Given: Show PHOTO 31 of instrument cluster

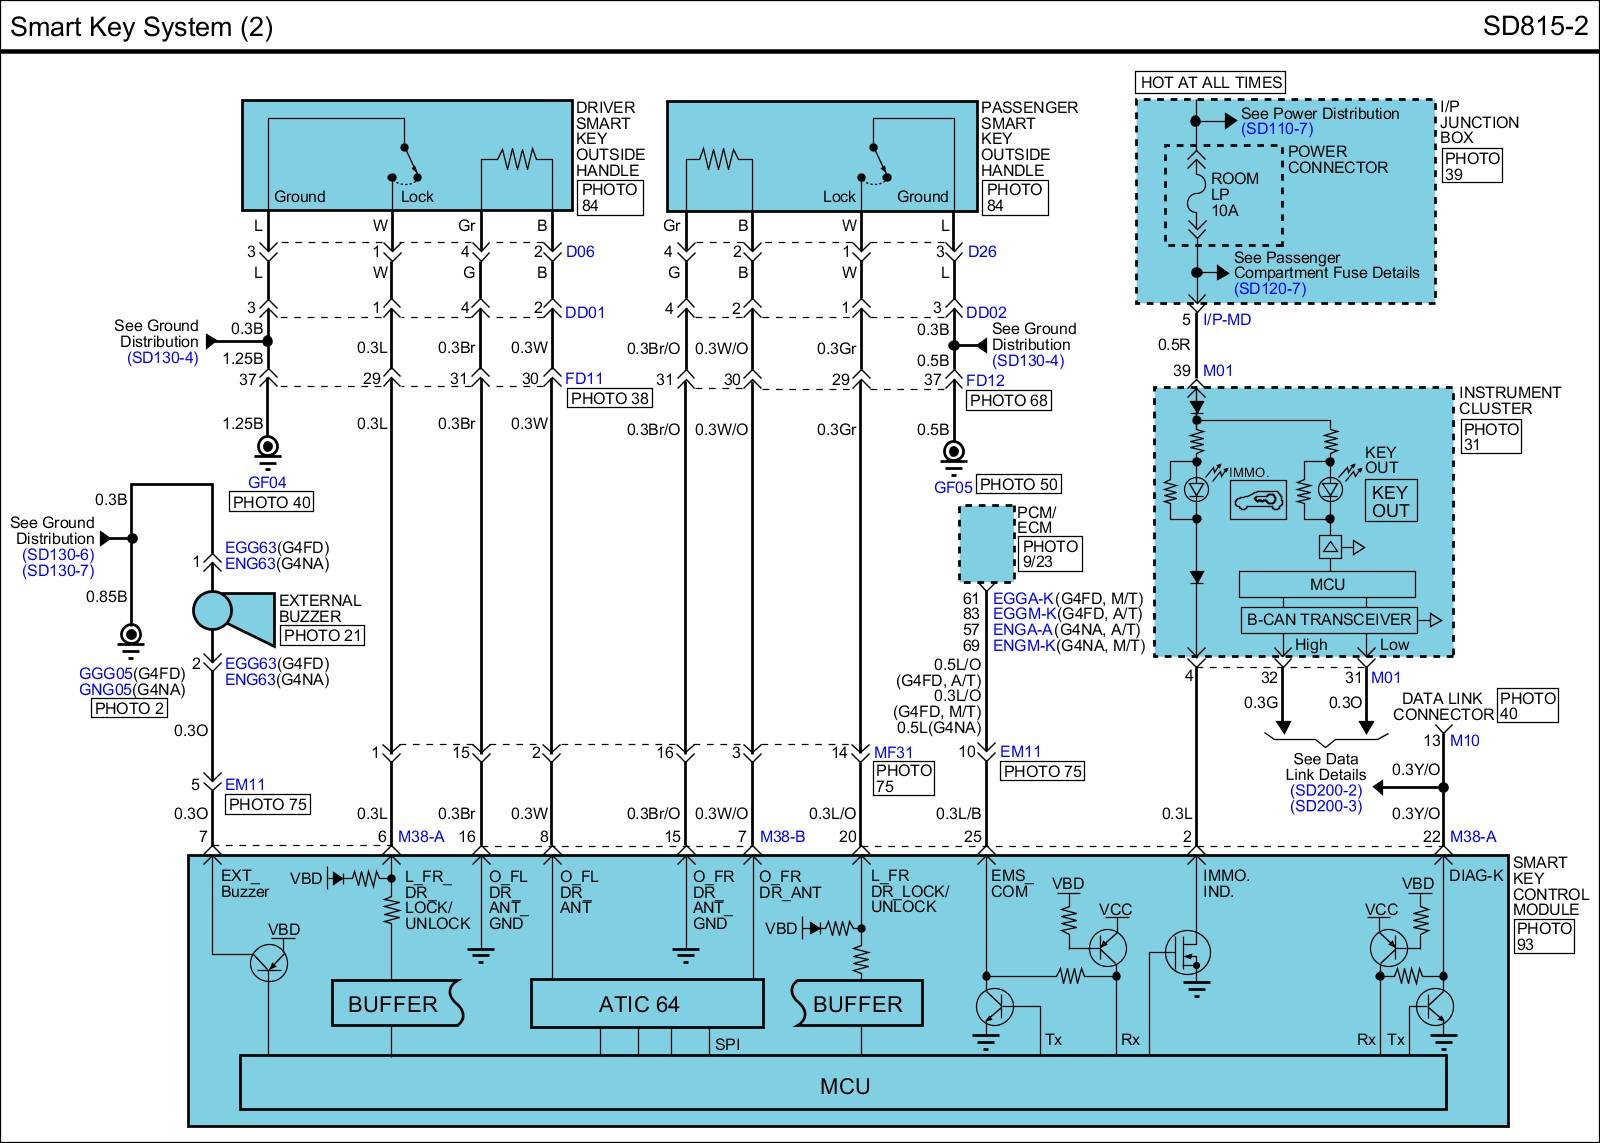Looking at the screenshot, I should [1491, 436].
